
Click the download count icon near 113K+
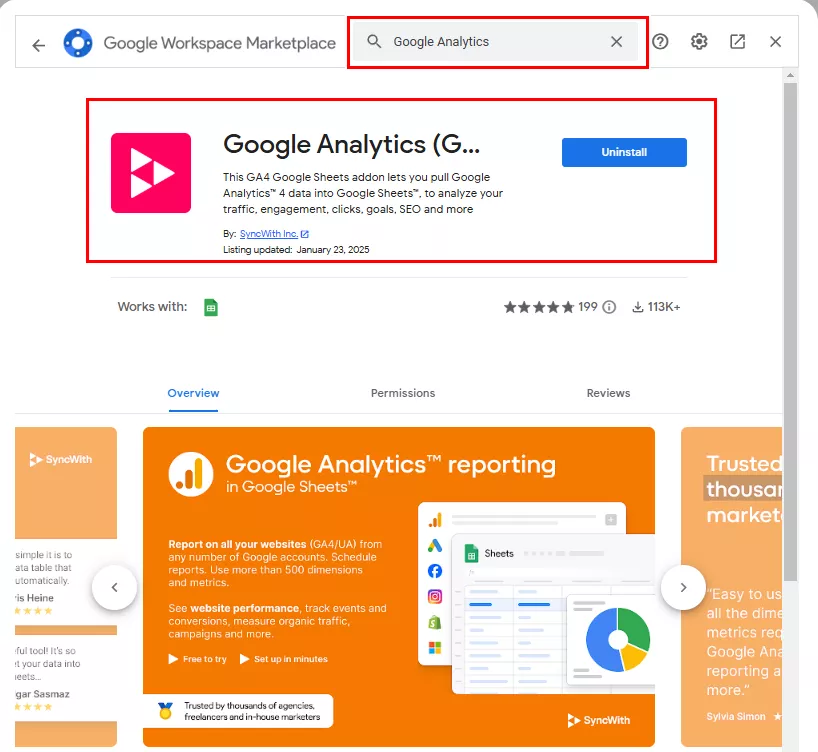click(x=637, y=307)
